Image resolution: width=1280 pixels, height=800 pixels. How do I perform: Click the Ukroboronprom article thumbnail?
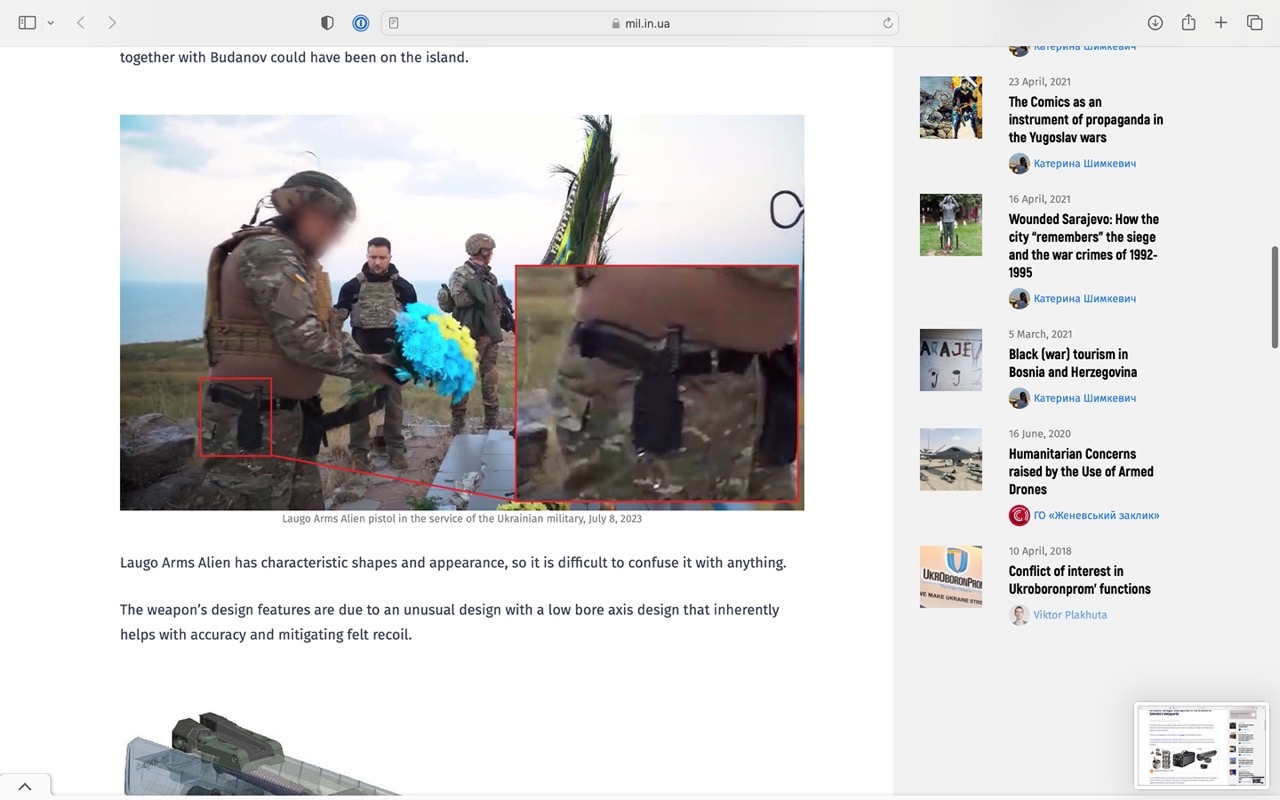point(950,577)
